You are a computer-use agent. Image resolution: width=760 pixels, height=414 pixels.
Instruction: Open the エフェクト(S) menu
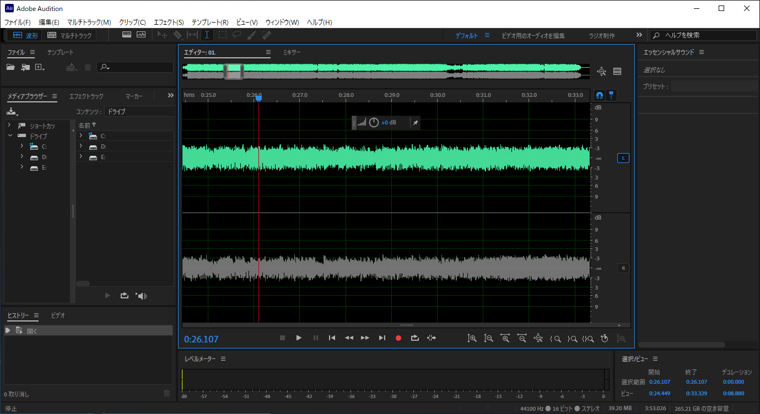169,22
